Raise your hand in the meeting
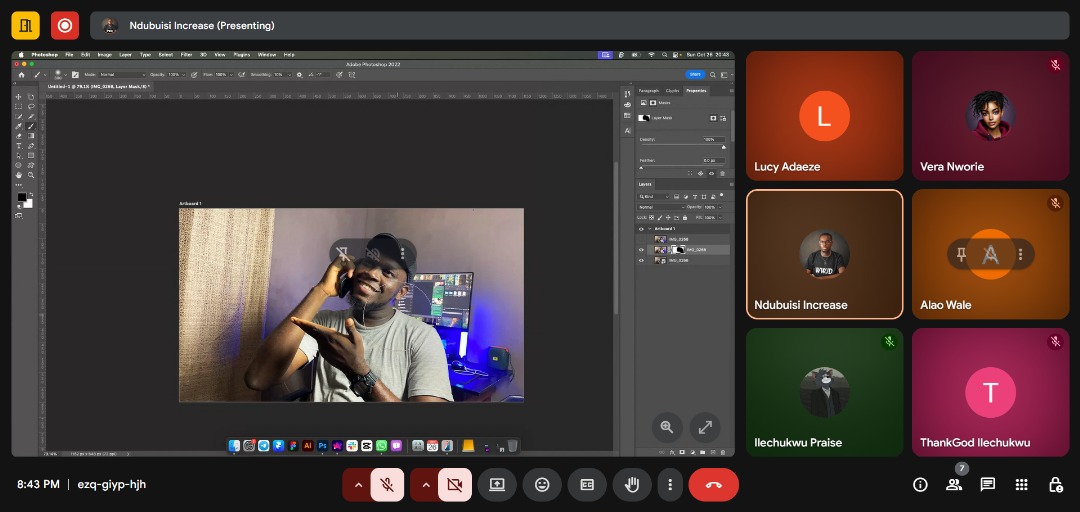Viewport: 1080px width, 512px height. 632,484
